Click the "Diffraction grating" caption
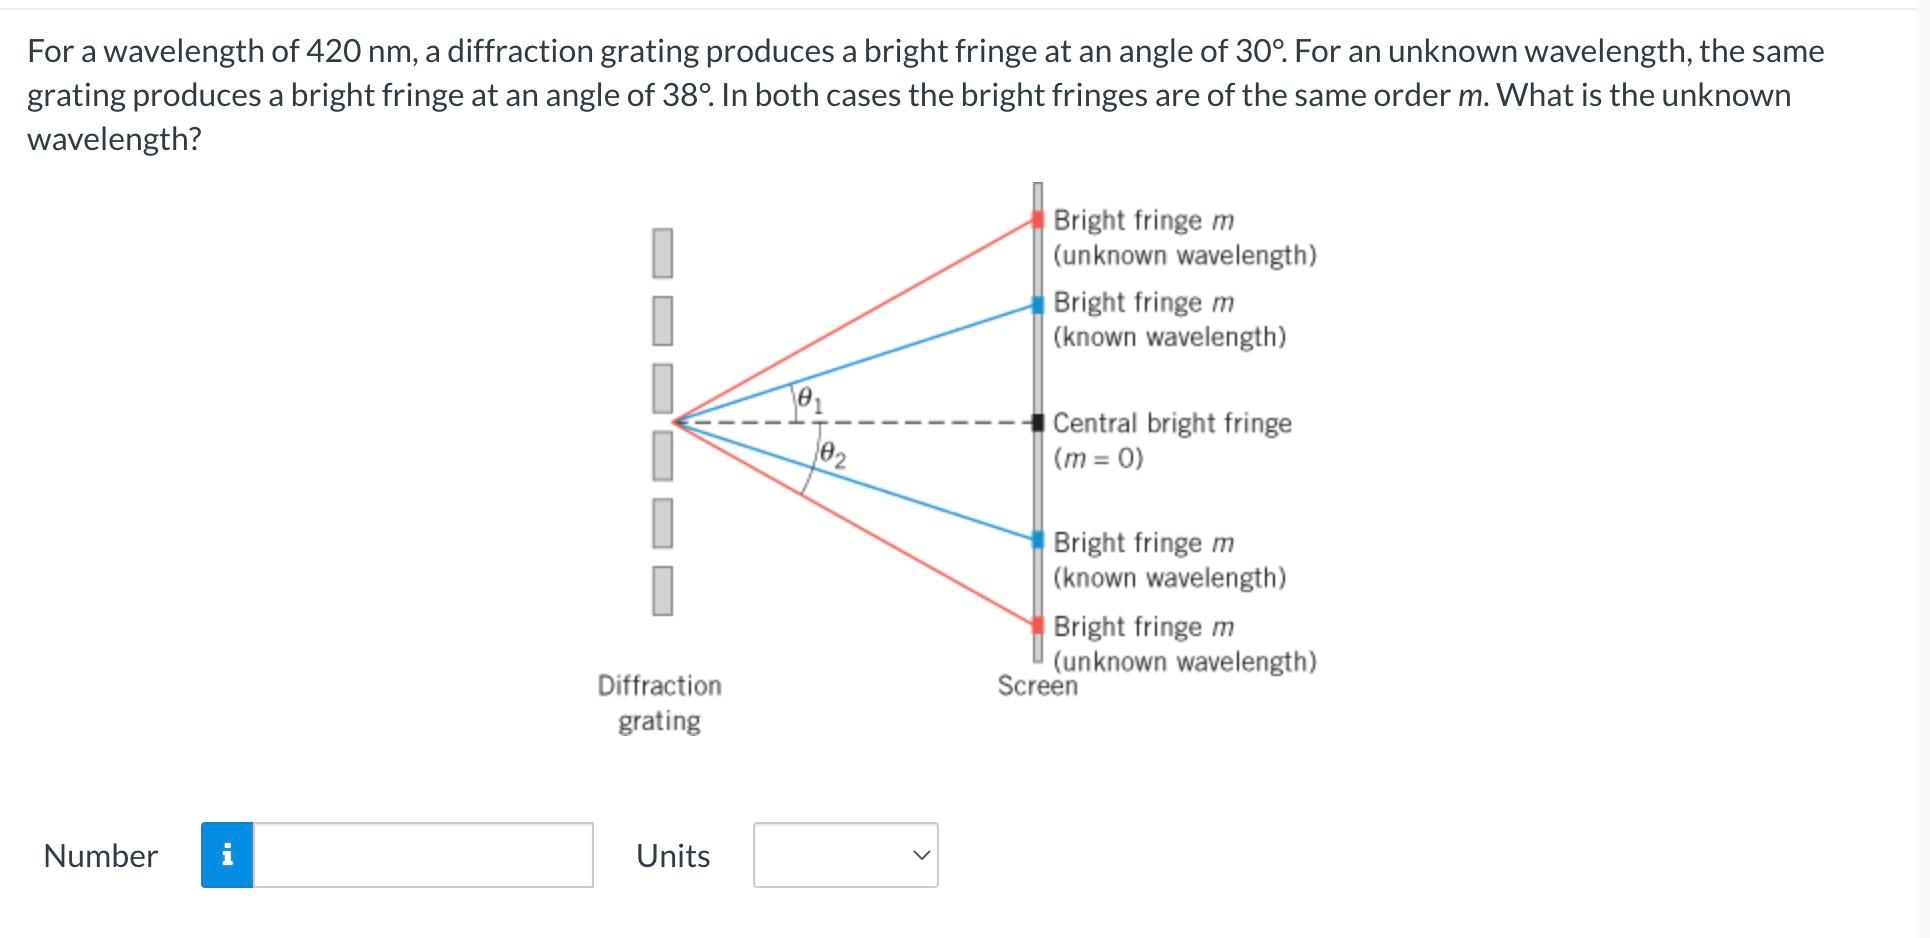Screen dimensions: 1930x938 coord(659,703)
